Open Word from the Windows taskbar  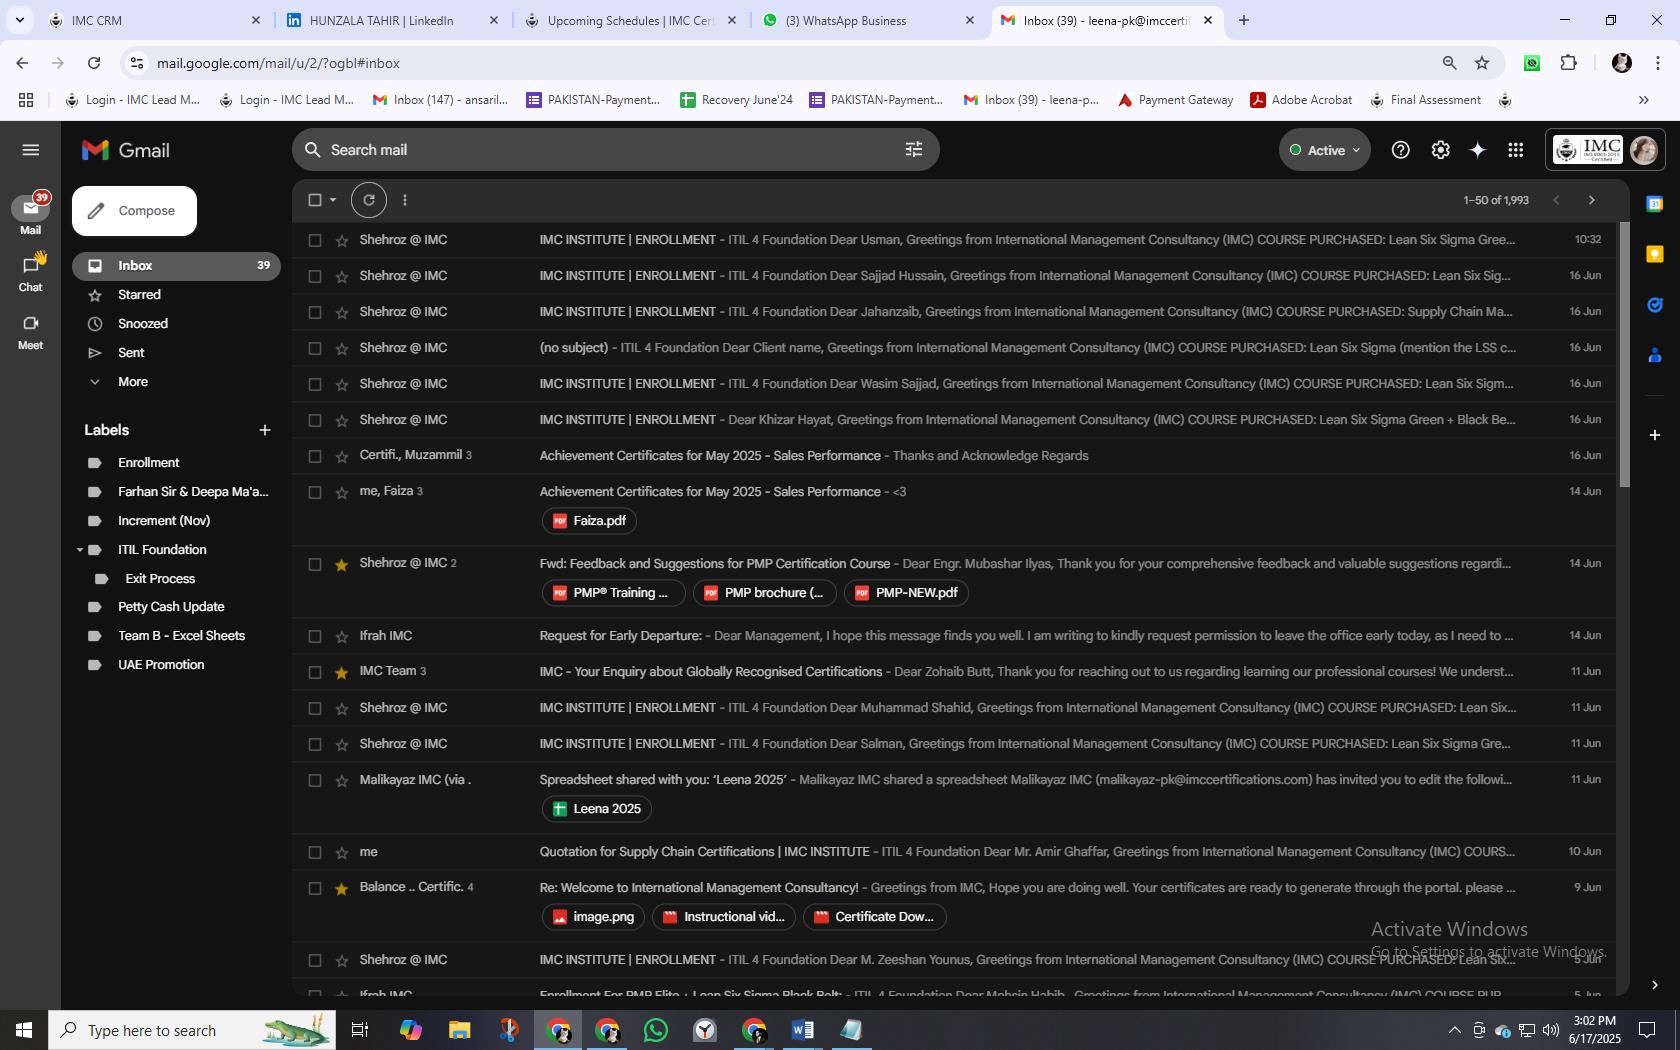pos(803,1030)
